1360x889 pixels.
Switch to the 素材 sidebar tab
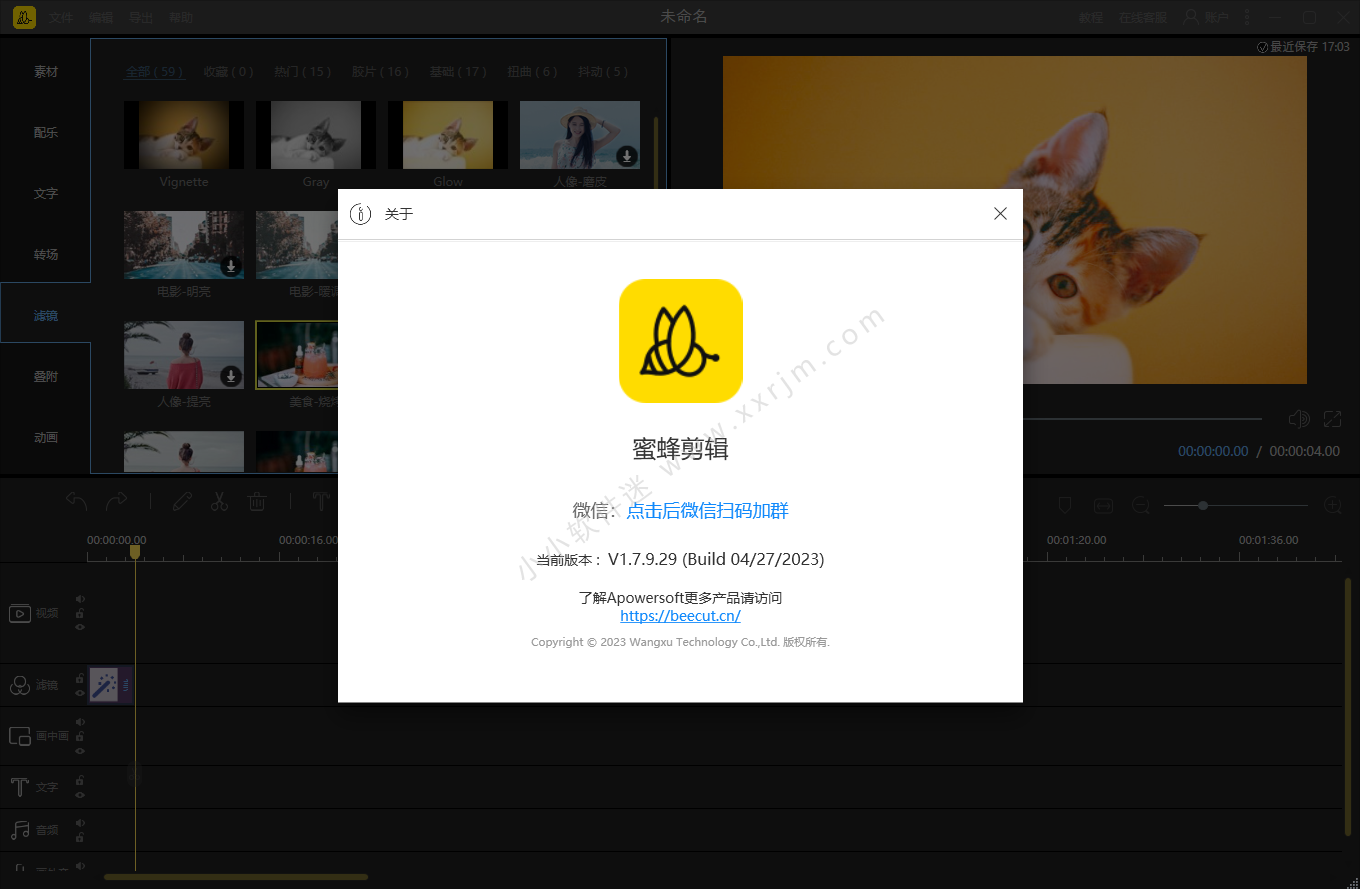pyautogui.click(x=46, y=72)
